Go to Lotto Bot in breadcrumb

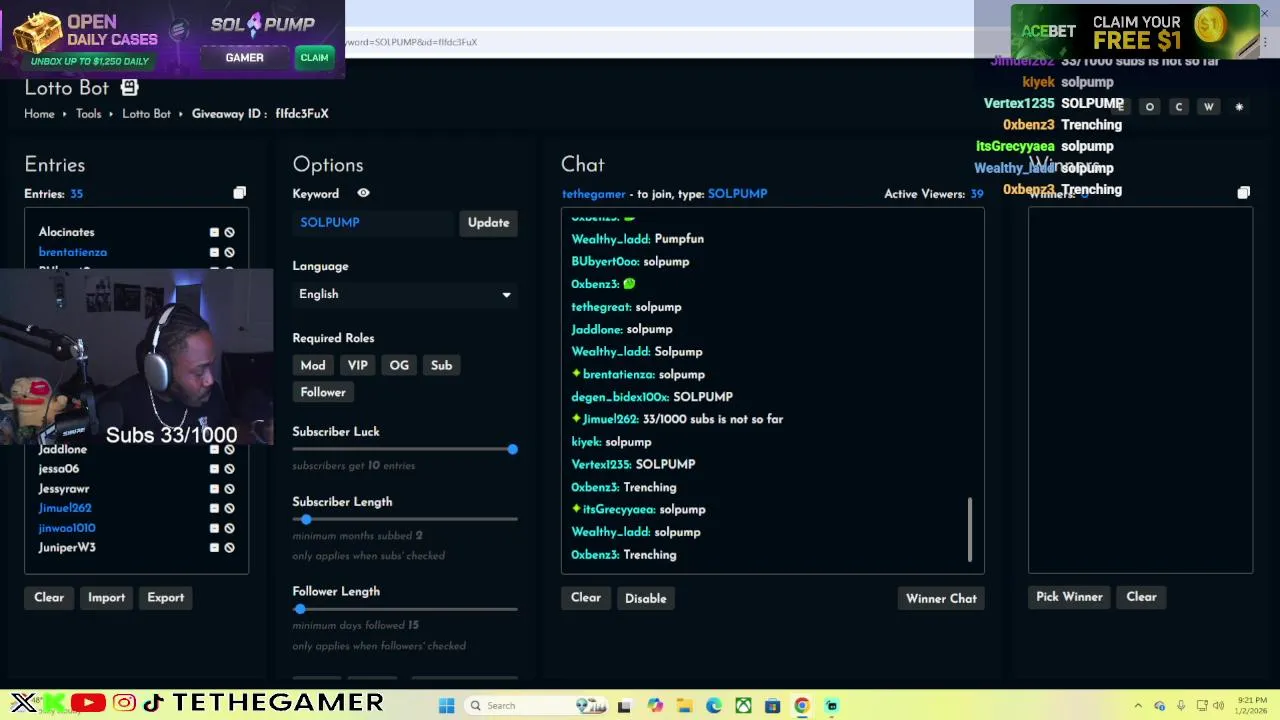coord(146,114)
